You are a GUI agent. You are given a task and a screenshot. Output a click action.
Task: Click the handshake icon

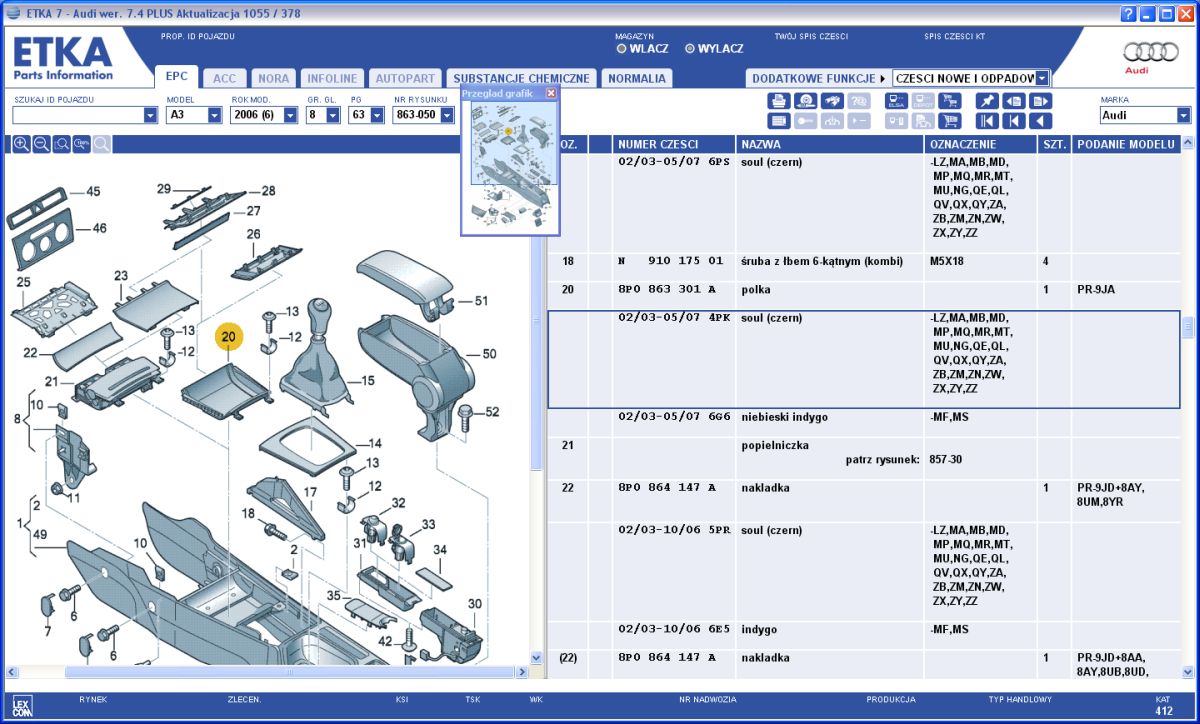click(x=832, y=101)
